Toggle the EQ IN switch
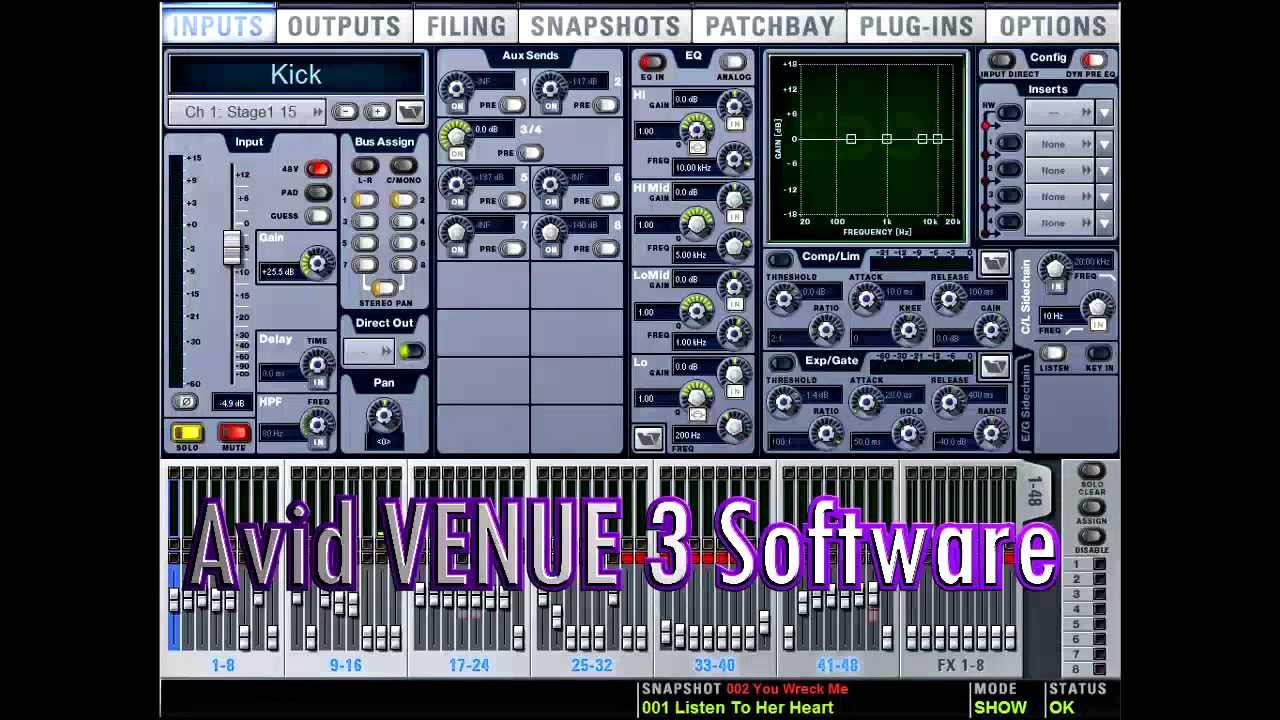Screen dimensions: 1280x720 pos(651,63)
